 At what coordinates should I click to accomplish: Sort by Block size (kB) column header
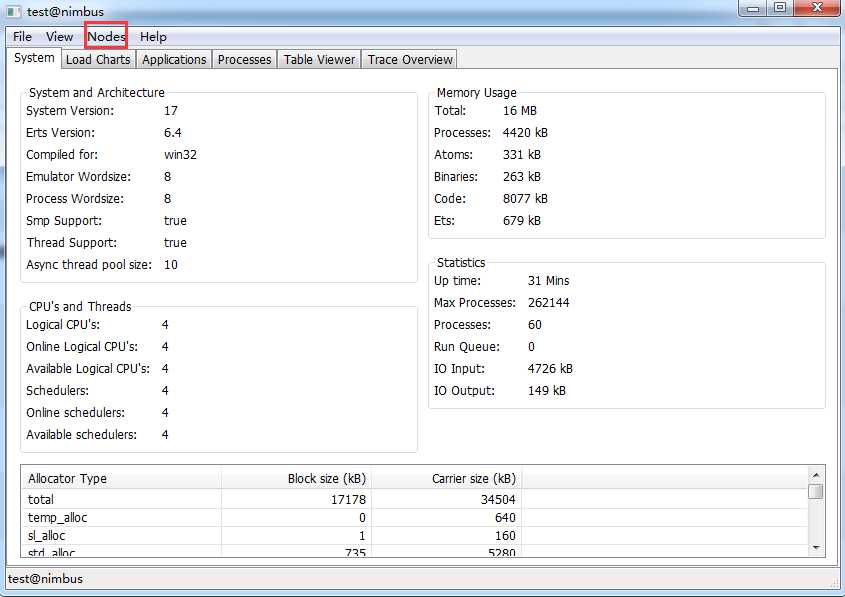coord(296,478)
